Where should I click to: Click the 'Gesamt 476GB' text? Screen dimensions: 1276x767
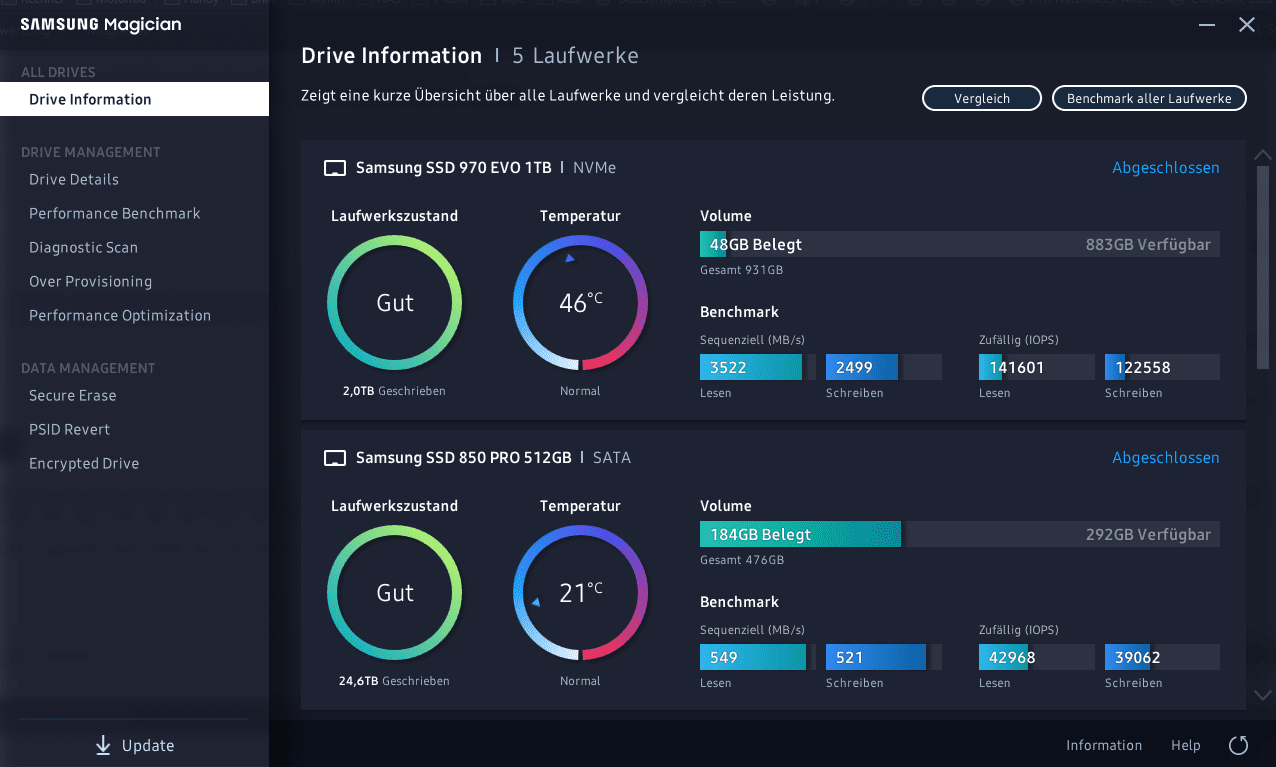point(742,560)
